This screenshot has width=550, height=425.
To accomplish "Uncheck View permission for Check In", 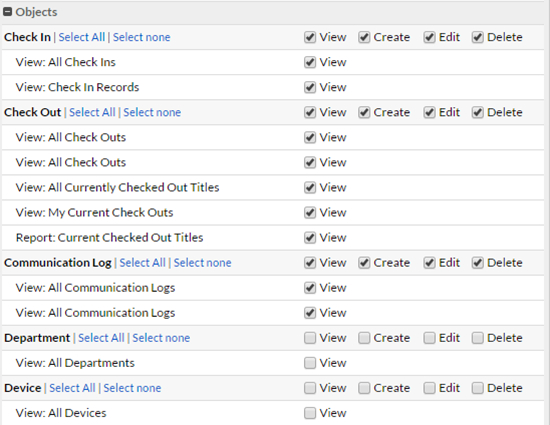I will [310, 37].
